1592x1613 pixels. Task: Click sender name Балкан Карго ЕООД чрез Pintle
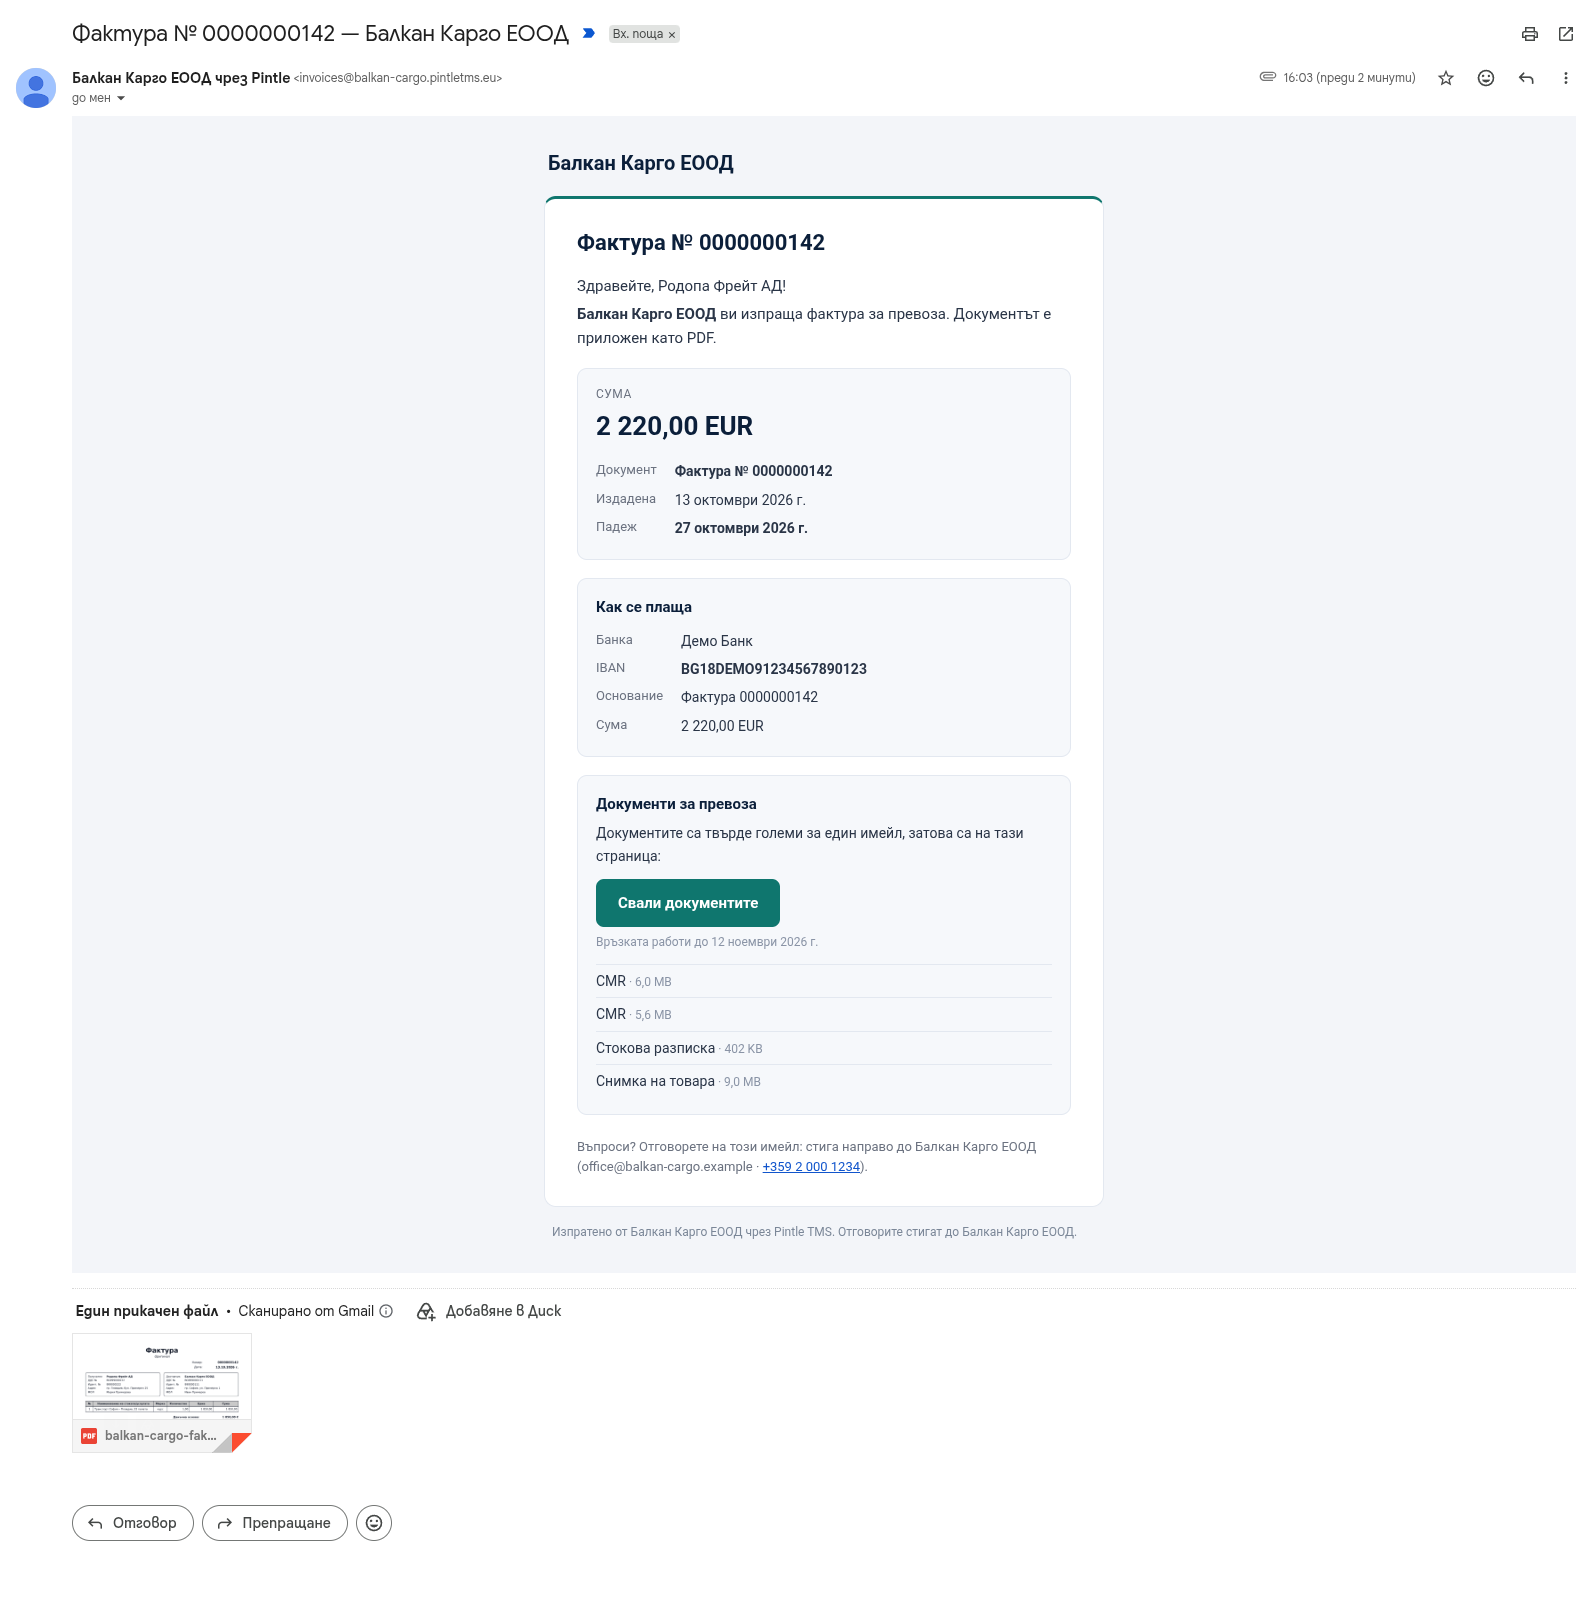(181, 78)
